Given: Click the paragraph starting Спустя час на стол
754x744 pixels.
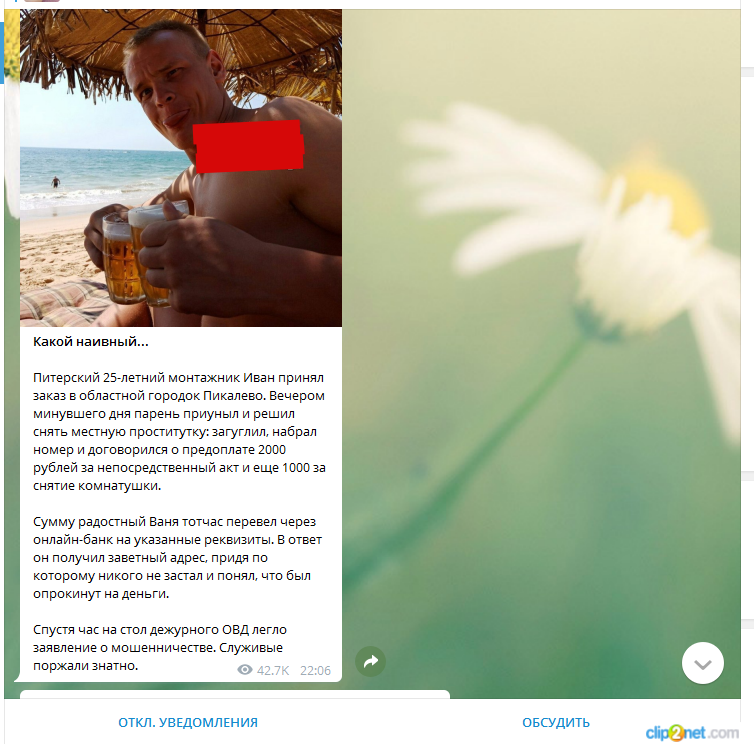Looking at the screenshot, I should pyautogui.click(x=160, y=647).
